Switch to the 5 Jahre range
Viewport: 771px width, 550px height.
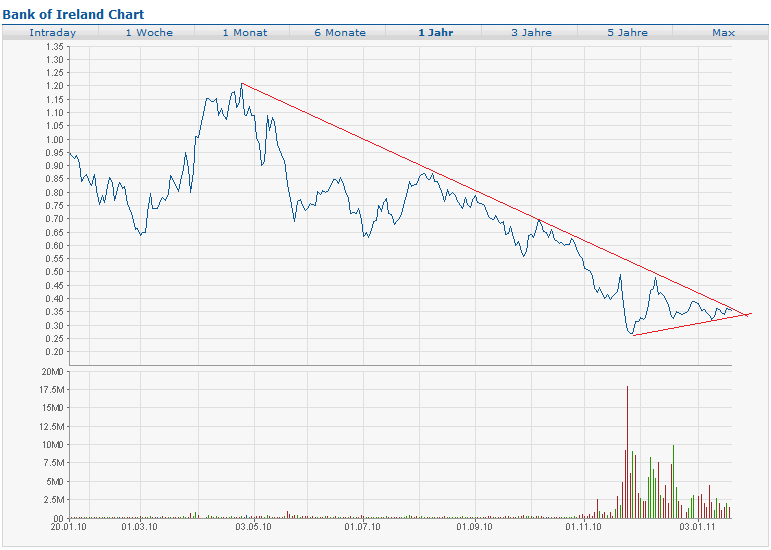click(627, 33)
